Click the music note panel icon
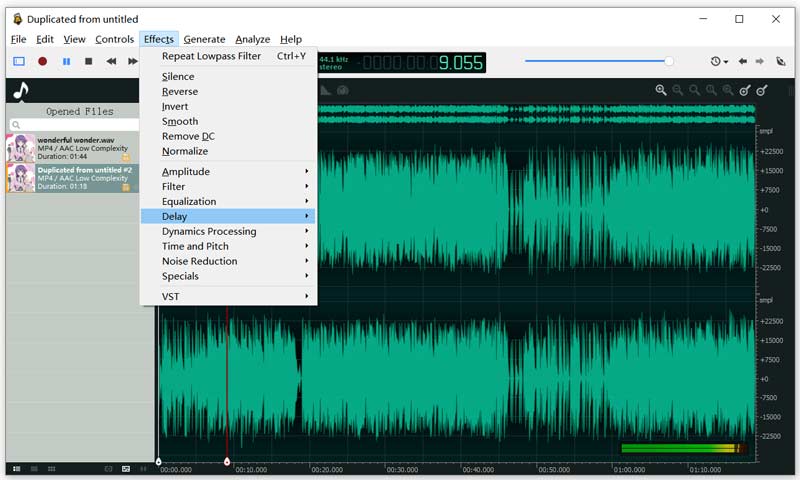This screenshot has width=800, height=480. point(21,91)
